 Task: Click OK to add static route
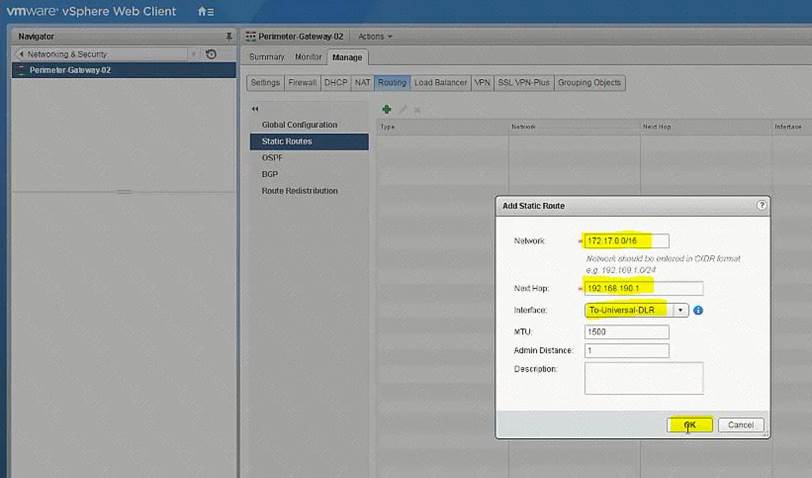click(690, 425)
